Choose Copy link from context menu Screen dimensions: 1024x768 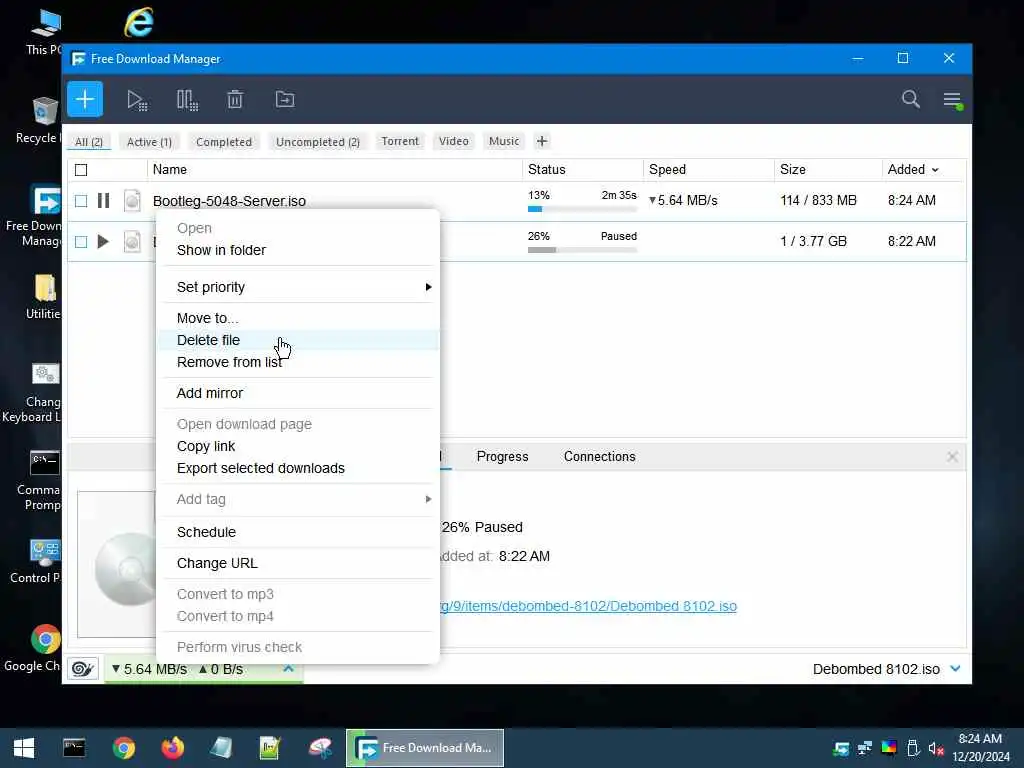coord(298,446)
